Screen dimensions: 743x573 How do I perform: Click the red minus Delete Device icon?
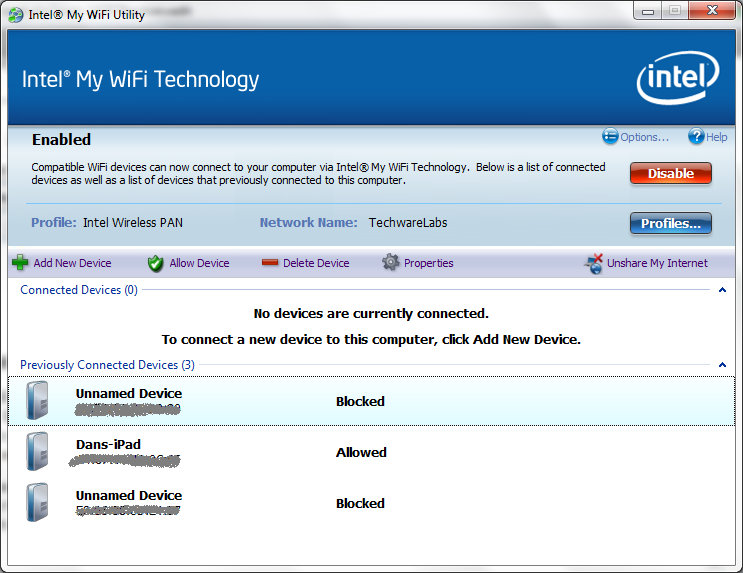tap(270, 263)
